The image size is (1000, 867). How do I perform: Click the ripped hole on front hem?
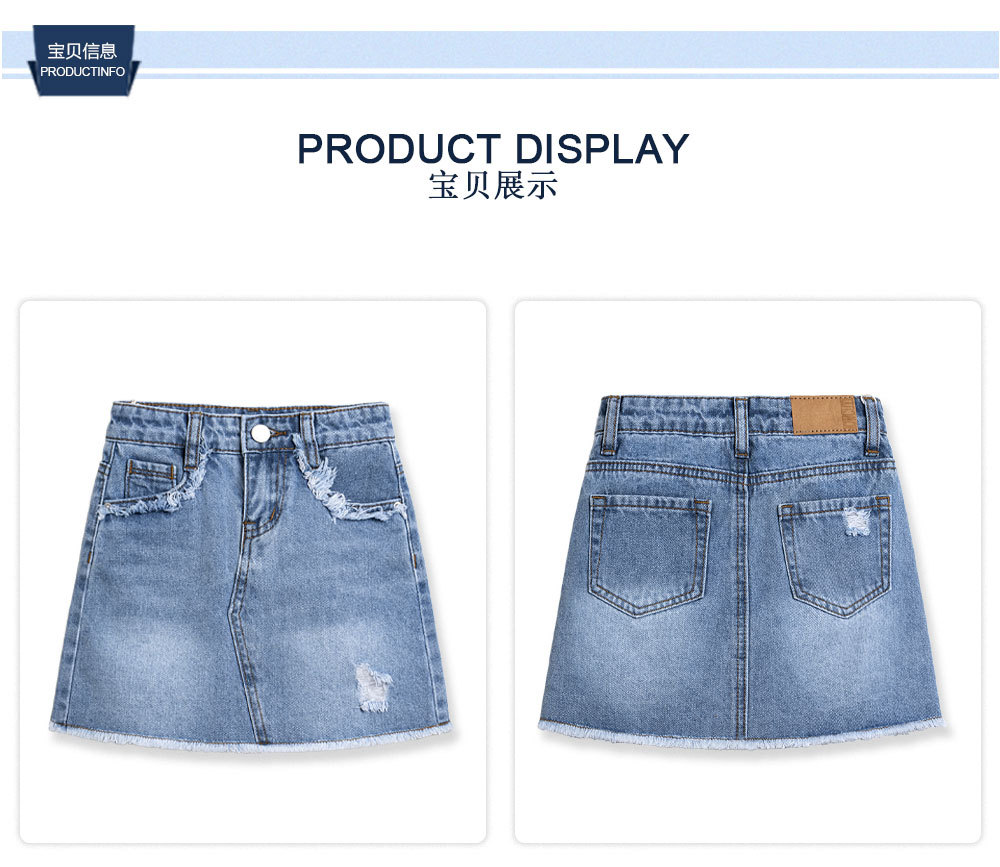click(373, 687)
